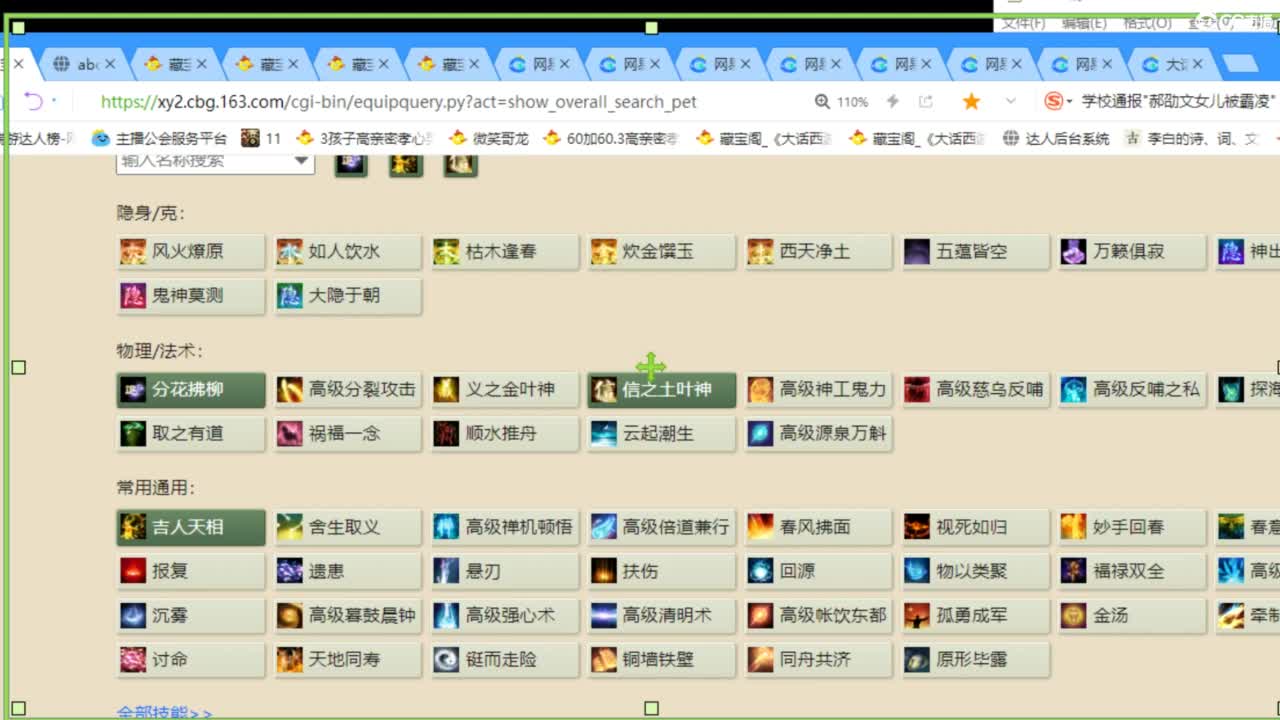This screenshot has height=720, width=1280.
Task: Click the 妙手回春 skill icon
Action: coord(1074,527)
